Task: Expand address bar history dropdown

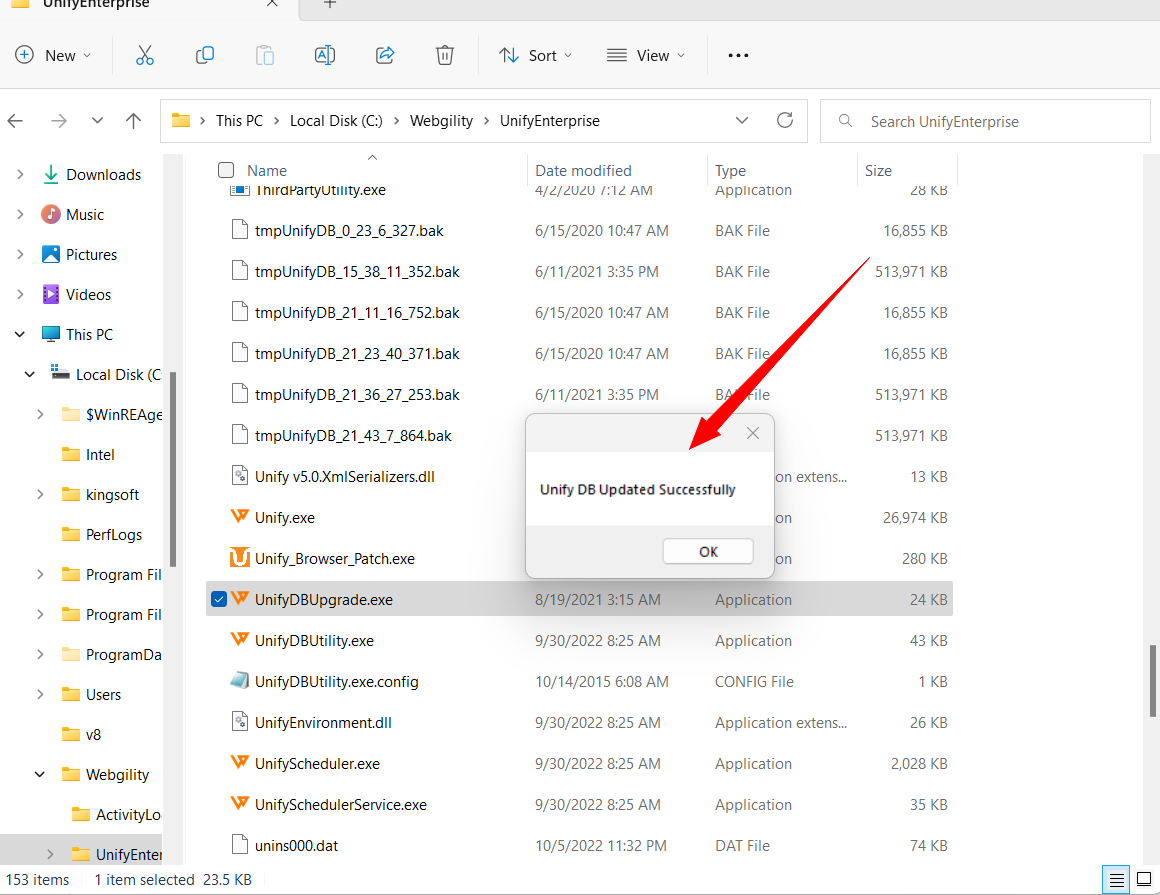Action: pos(742,121)
